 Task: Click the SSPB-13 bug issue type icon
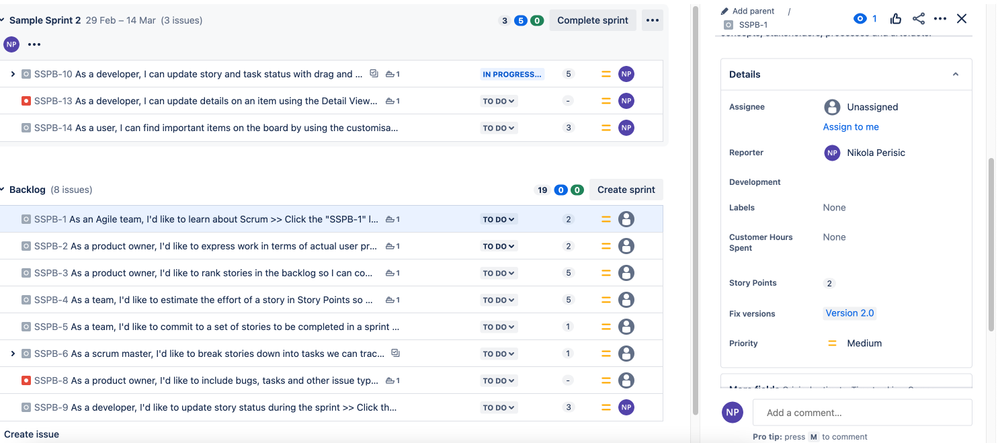pyautogui.click(x=26, y=101)
